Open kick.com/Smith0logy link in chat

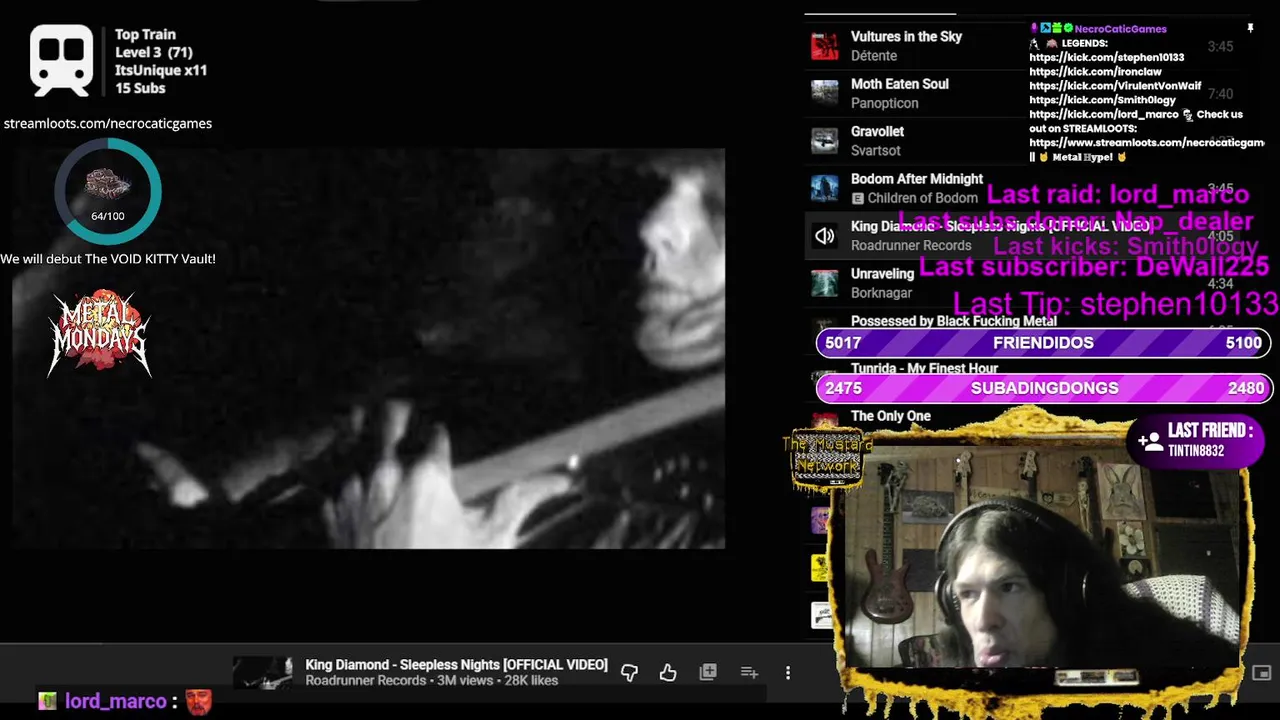click(x=1102, y=100)
